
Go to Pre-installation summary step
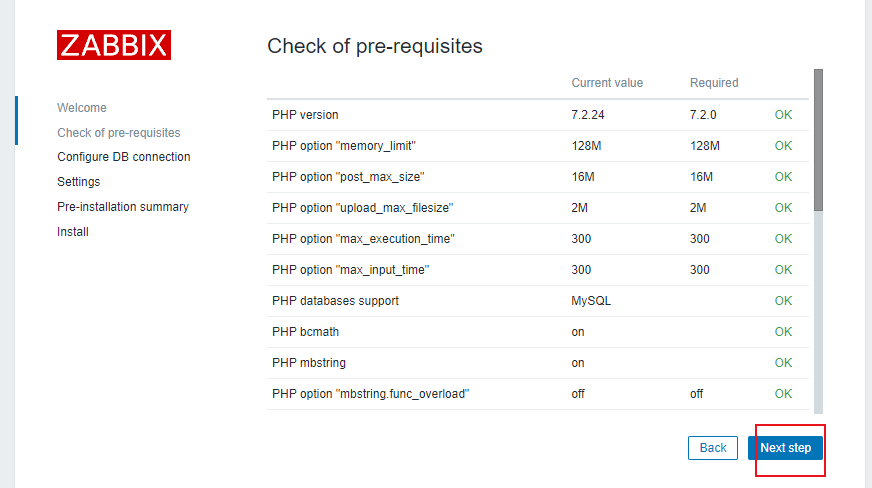[123, 207]
